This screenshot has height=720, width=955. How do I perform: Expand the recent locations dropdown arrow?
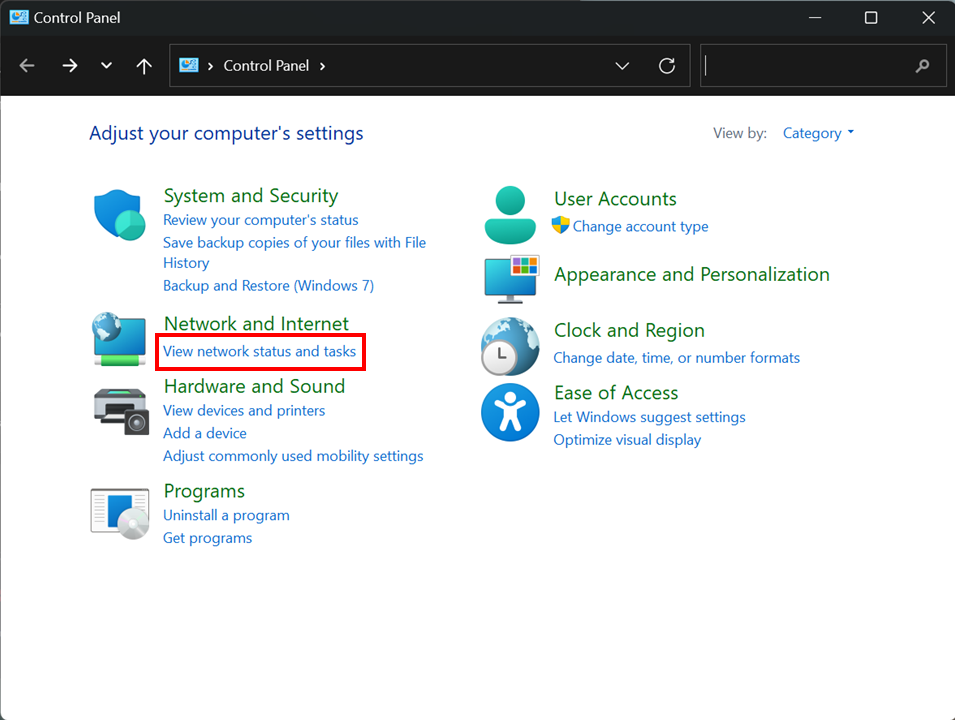tap(106, 66)
